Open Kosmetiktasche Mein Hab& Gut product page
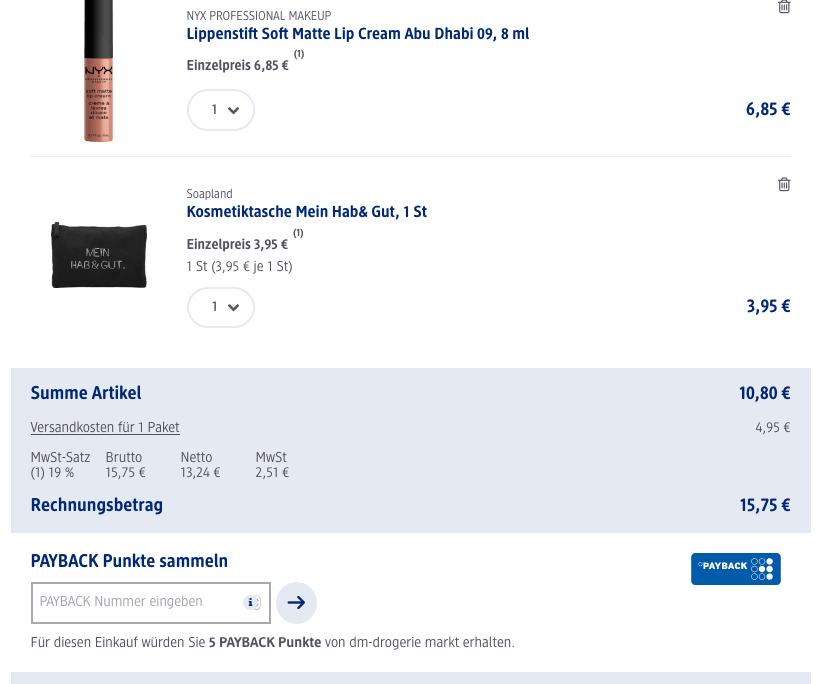 [x=307, y=212]
